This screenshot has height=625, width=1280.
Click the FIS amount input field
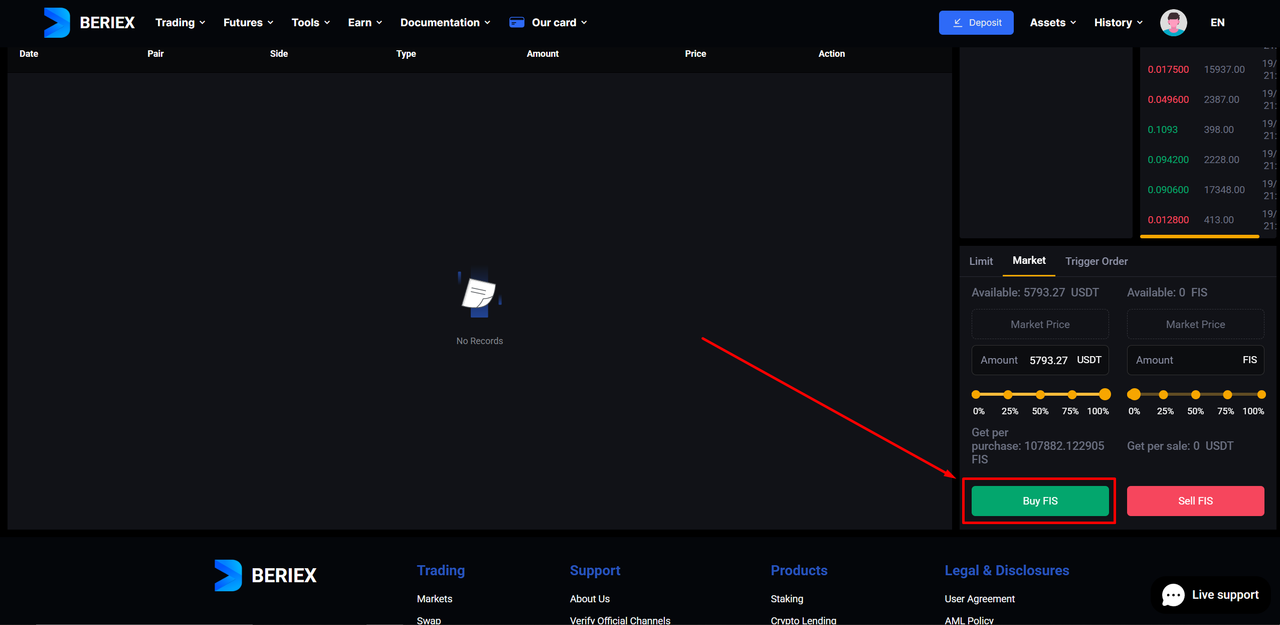[1195, 360]
